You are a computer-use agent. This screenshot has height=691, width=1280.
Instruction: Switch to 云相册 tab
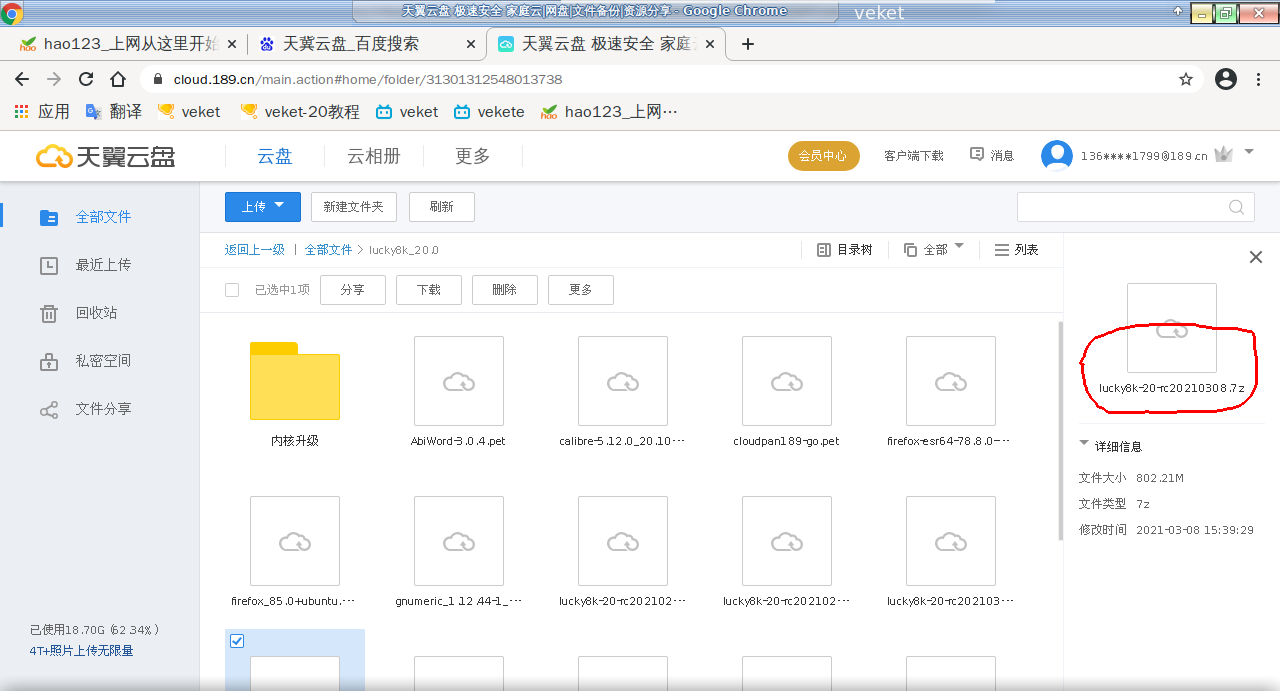[374, 156]
